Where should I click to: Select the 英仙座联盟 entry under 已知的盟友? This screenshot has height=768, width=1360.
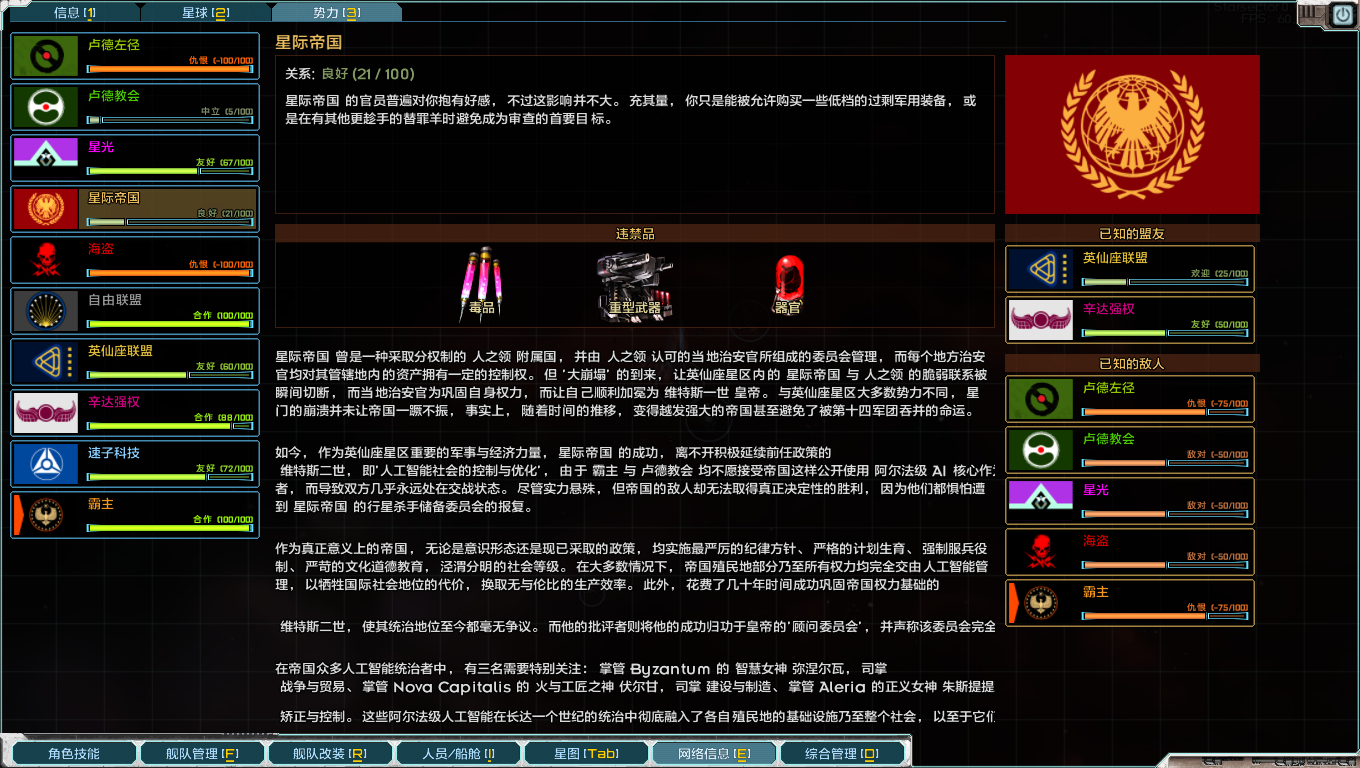[1129, 268]
